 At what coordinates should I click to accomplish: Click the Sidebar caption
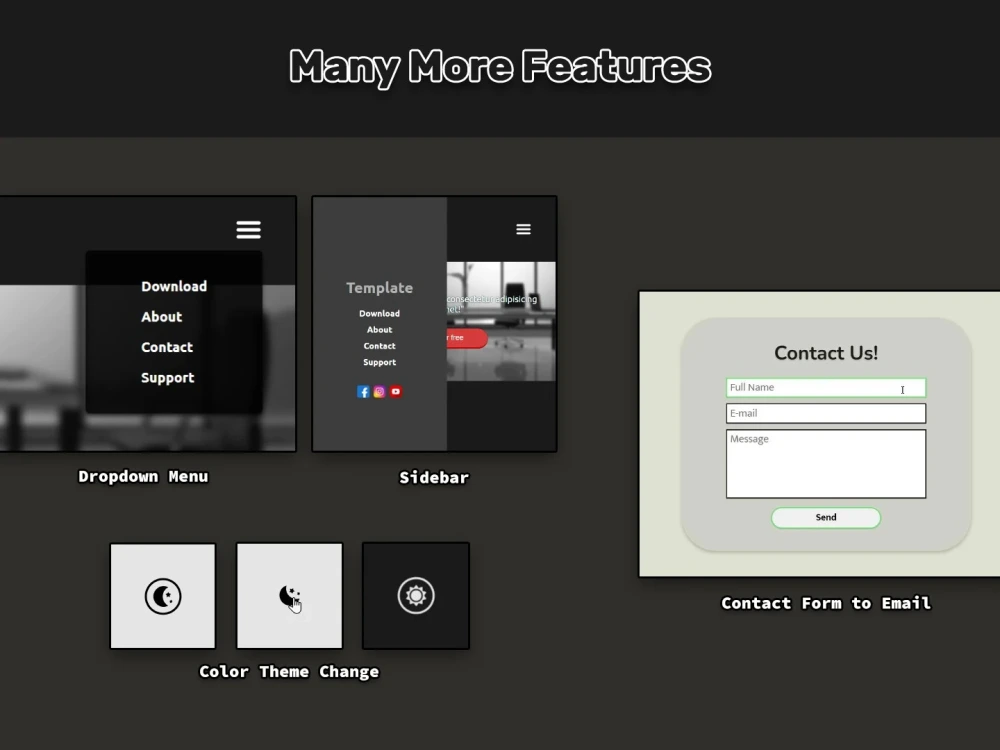[434, 478]
